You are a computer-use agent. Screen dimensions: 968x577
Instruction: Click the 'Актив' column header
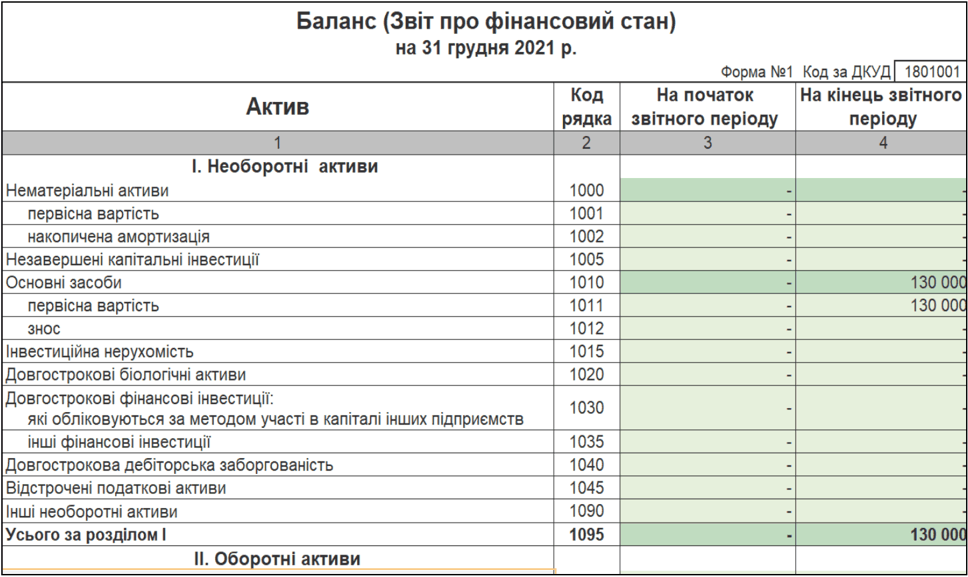(x=277, y=107)
